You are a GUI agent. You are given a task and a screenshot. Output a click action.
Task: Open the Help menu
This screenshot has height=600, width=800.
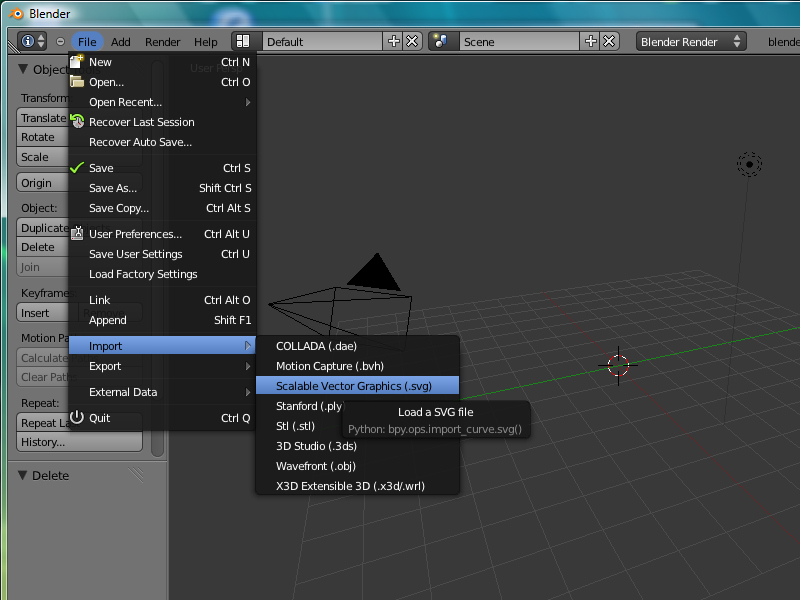coord(206,42)
